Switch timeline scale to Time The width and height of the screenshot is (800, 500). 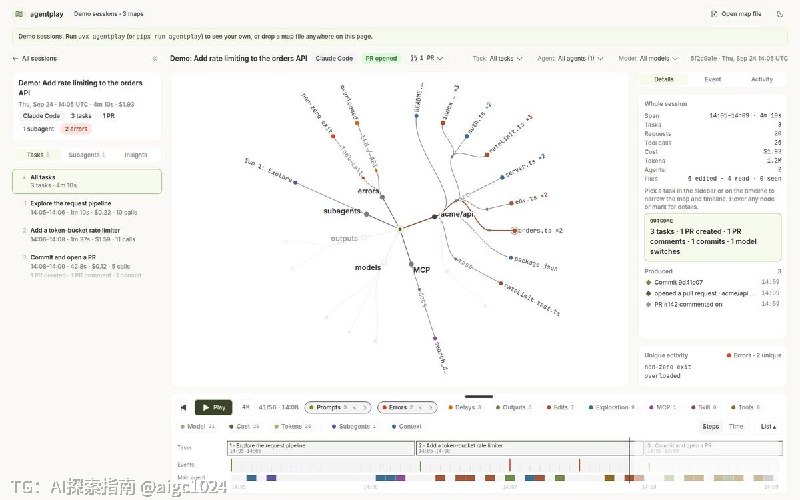[x=736, y=427]
